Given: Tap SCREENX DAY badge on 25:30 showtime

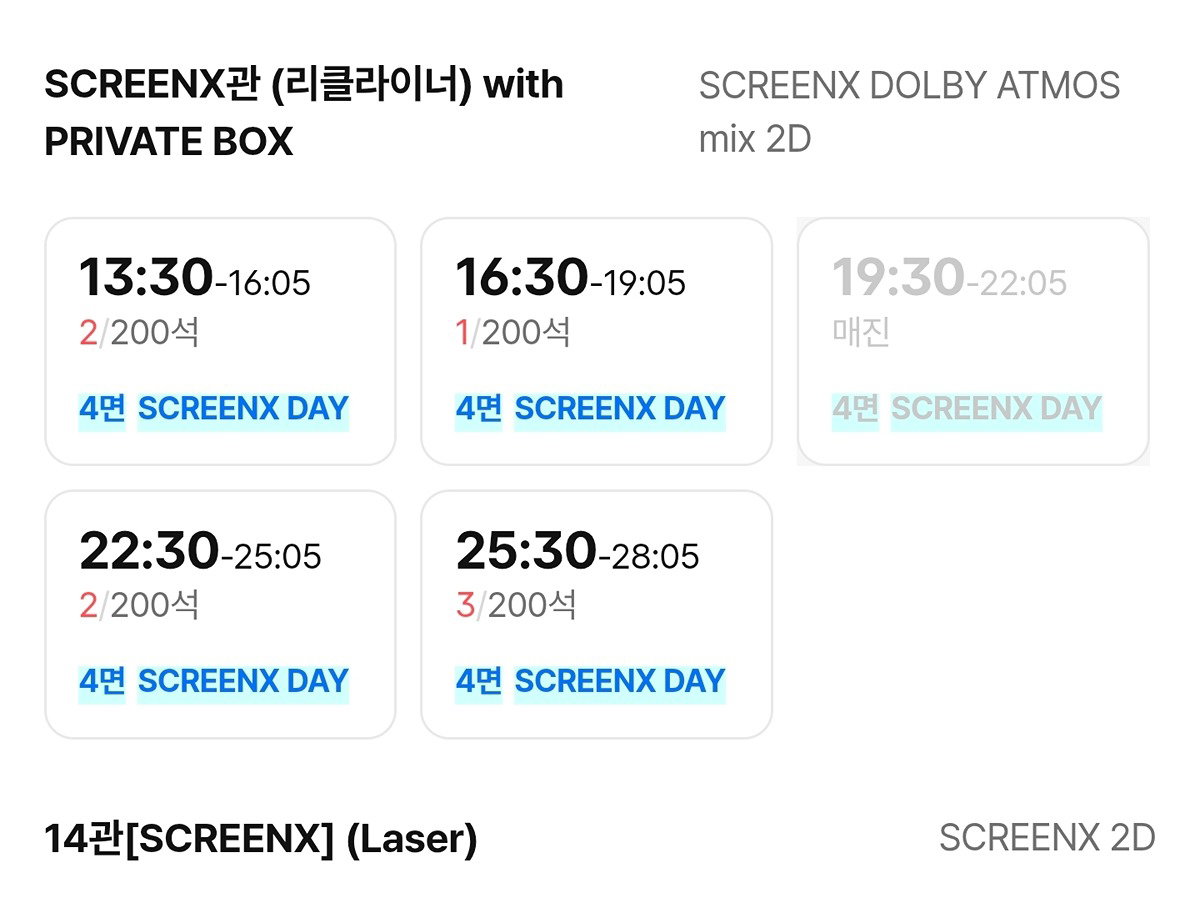Looking at the screenshot, I should tap(620, 682).
